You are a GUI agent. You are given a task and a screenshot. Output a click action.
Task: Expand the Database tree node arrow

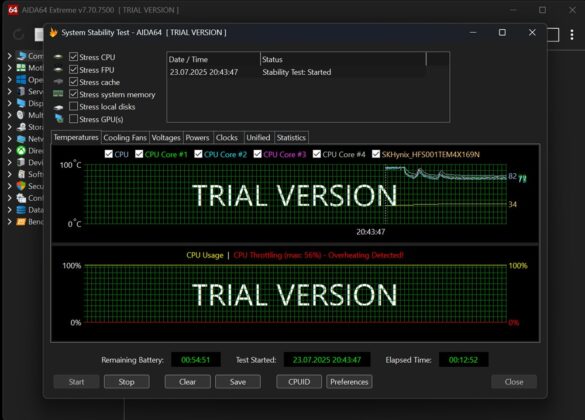10,210
